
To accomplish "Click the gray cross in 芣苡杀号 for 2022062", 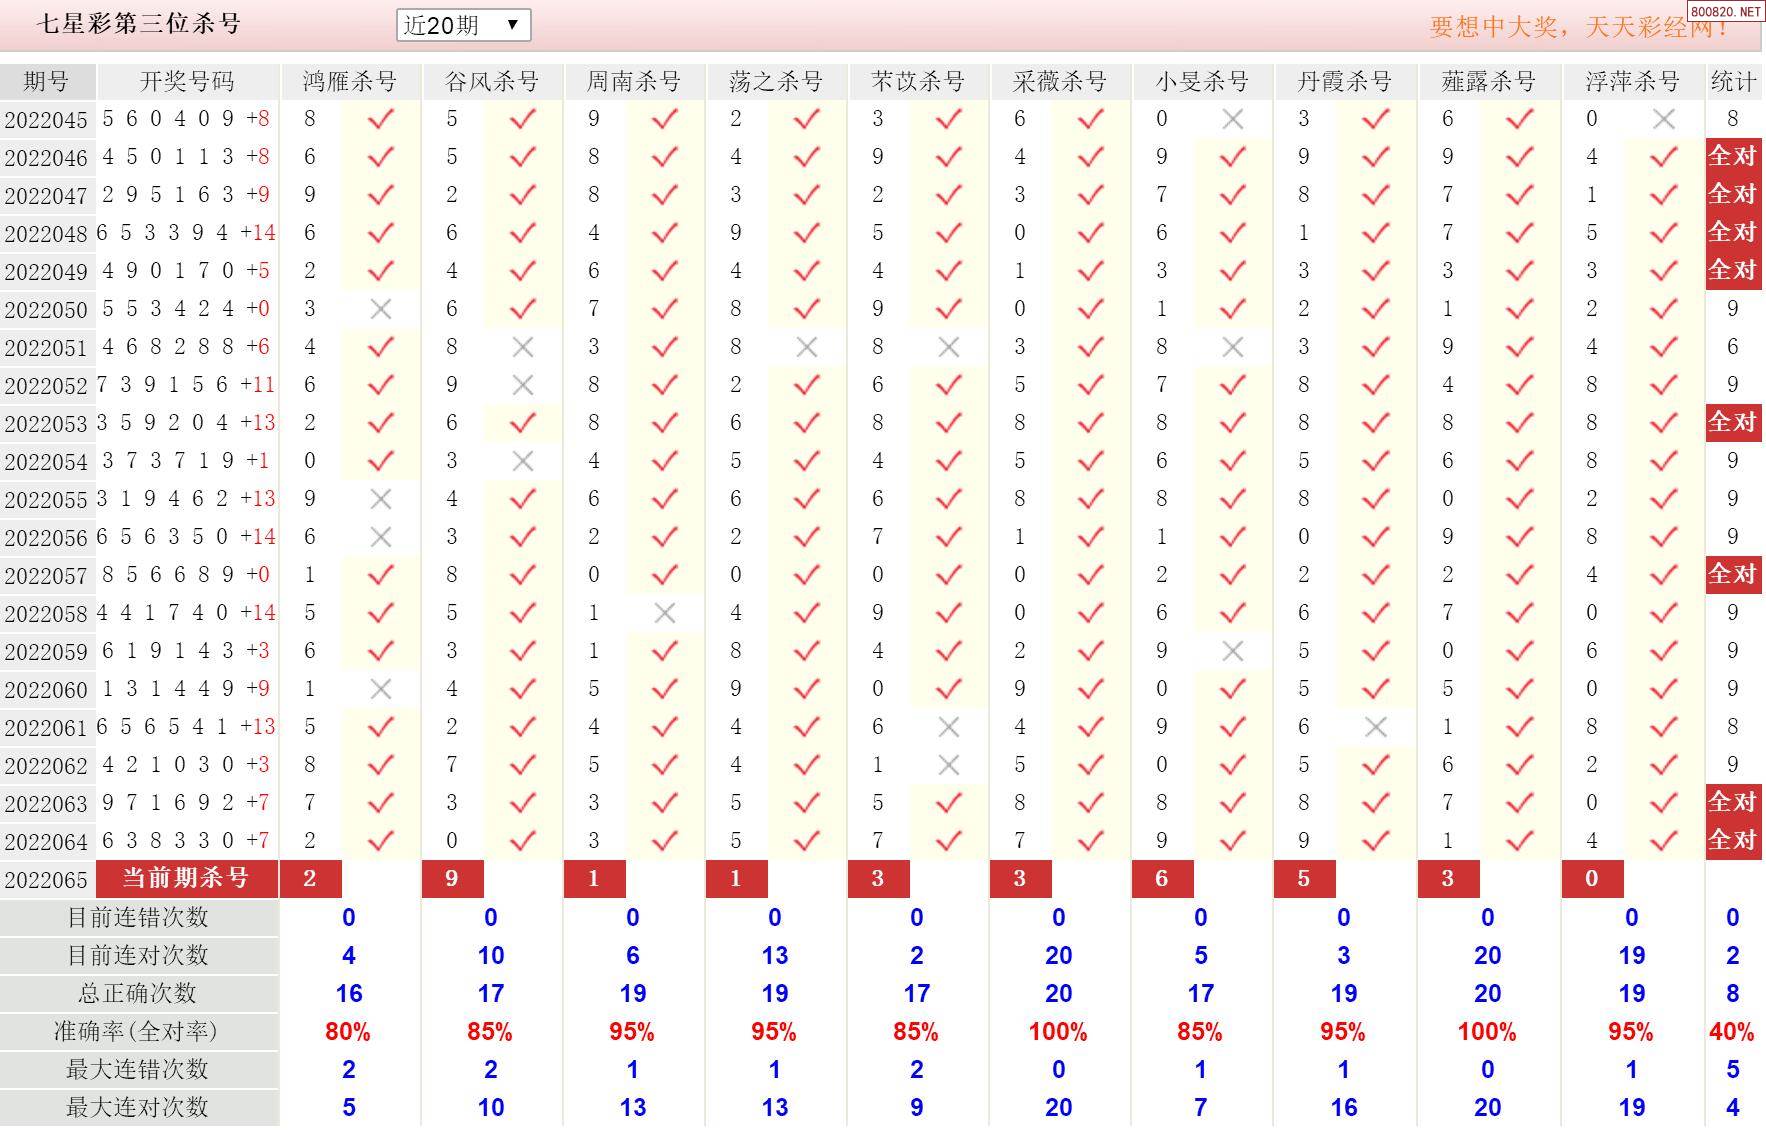I will [948, 765].
